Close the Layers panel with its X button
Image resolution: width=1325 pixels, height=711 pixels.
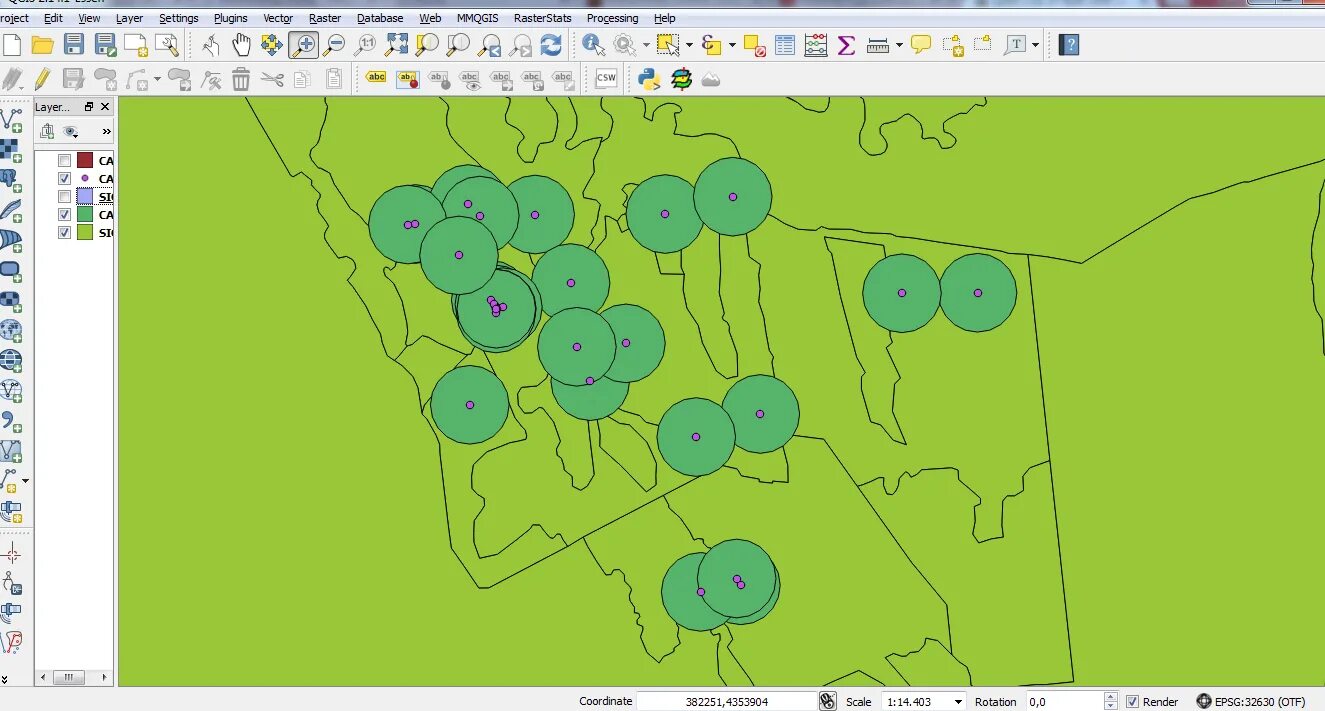pyautogui.click(x=105, y=107)
